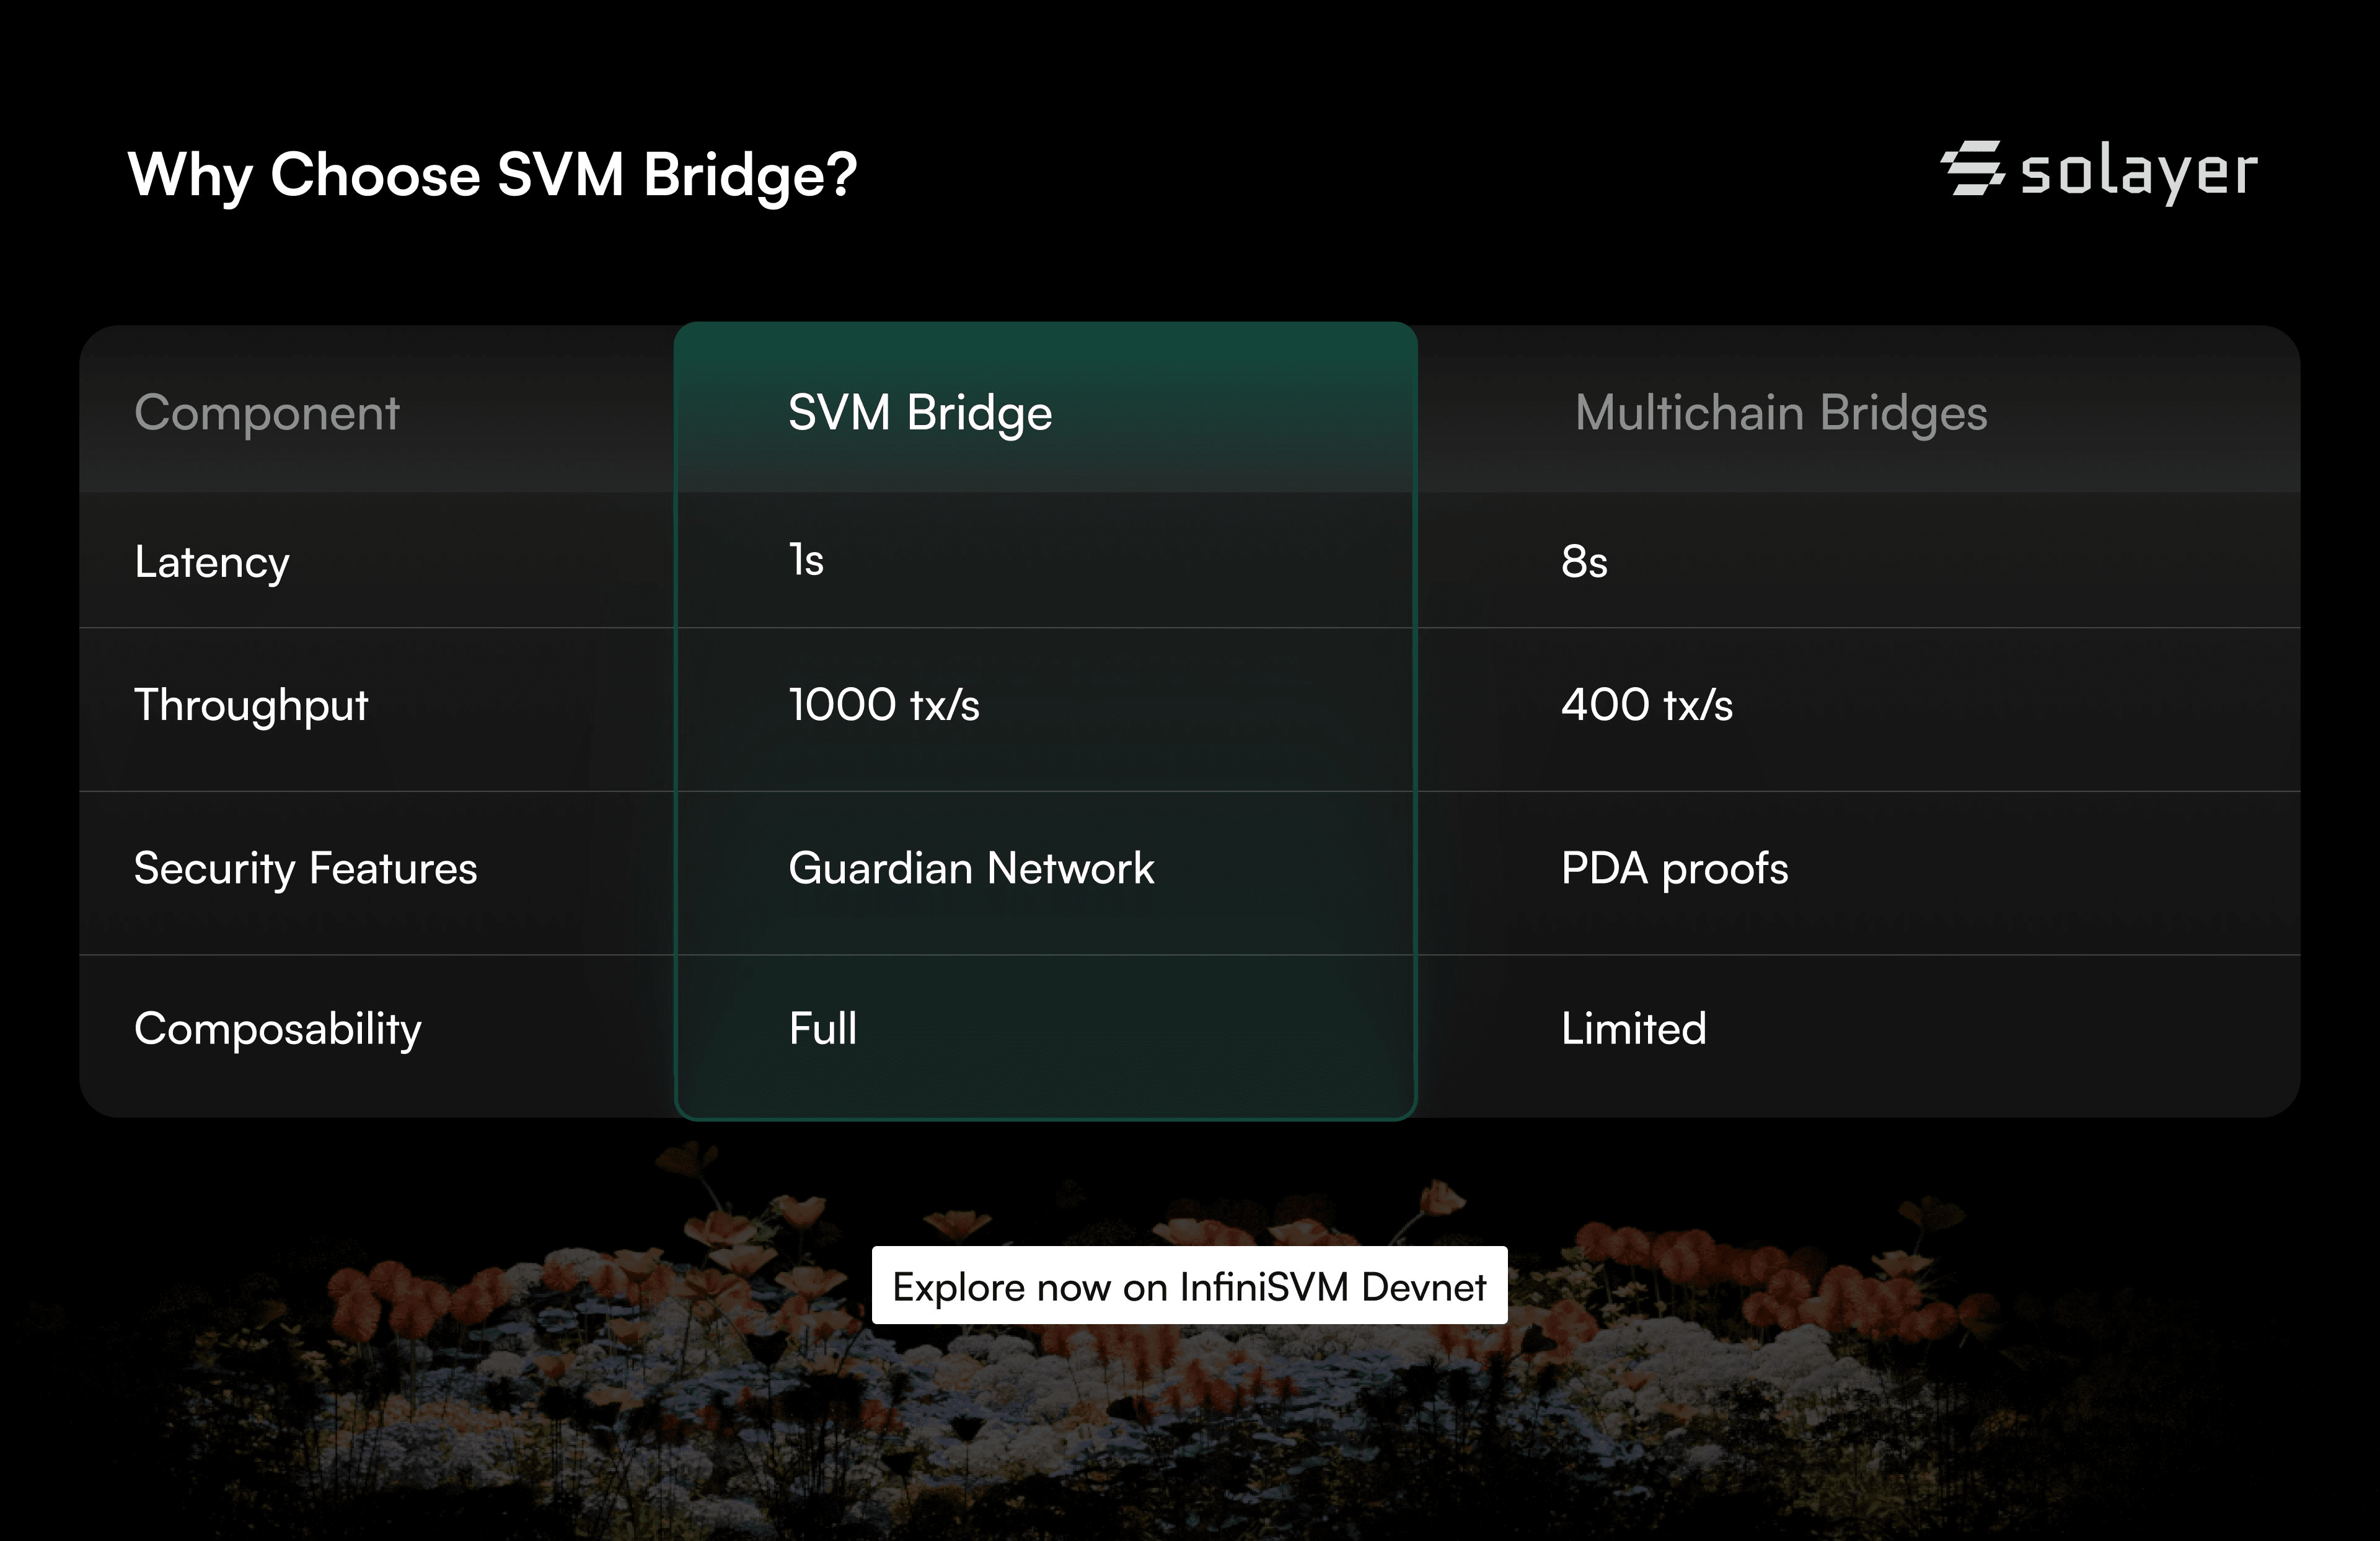The height and width of the screenshot is (1541, 2380).
Task: Select the SVM Bridge column header
Action: [x=920, y=413]
